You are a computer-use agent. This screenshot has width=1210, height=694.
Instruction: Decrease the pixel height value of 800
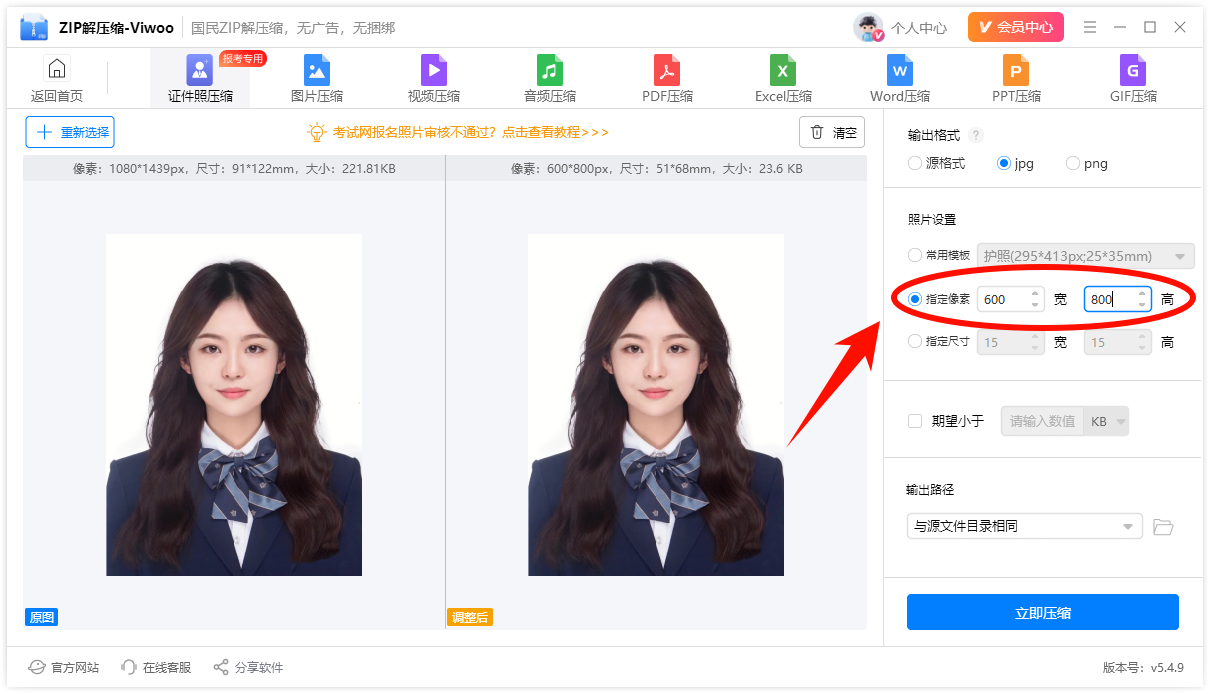[x=1142, y=305]
